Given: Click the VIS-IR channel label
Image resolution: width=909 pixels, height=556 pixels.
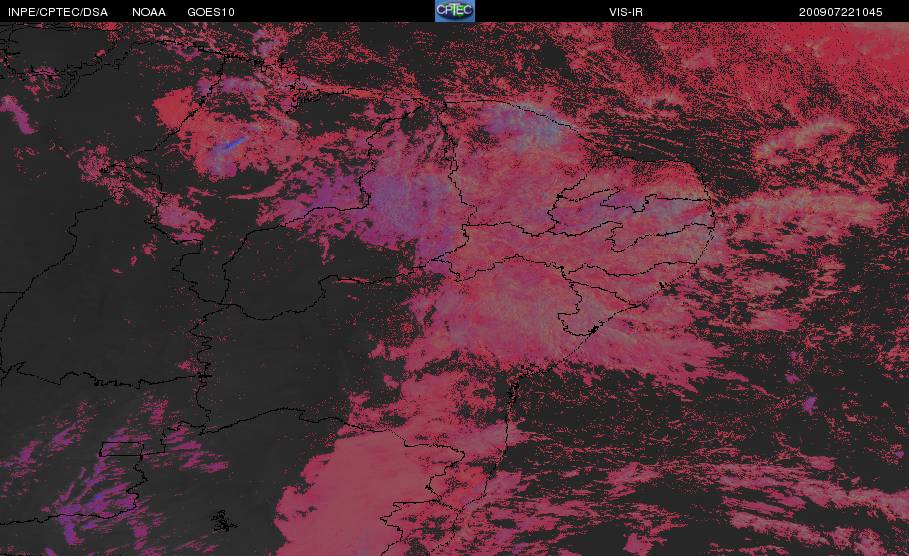Looking at the screenshot, I should click(626, 12).
